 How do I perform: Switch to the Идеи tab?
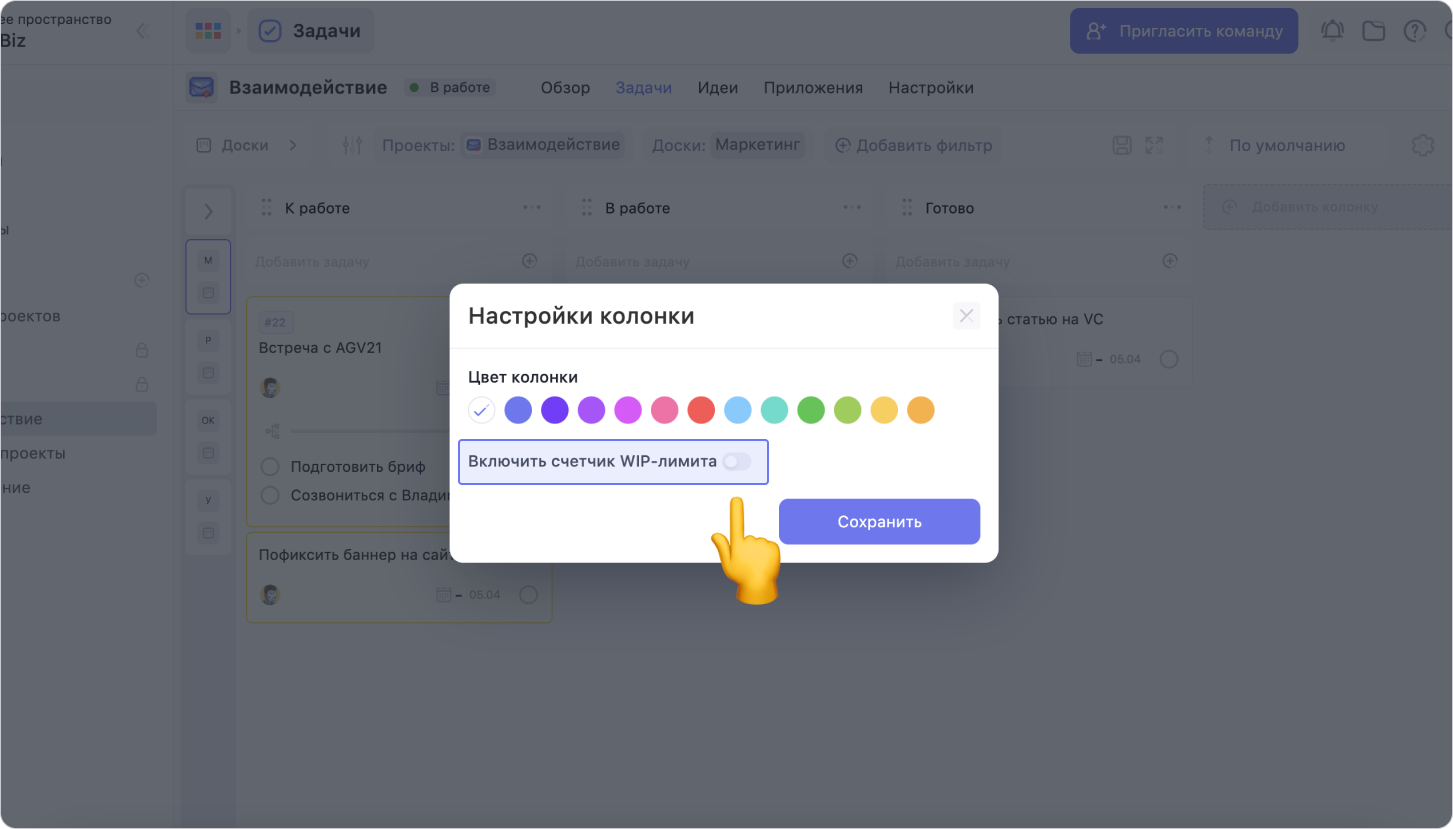click(718, 88)
